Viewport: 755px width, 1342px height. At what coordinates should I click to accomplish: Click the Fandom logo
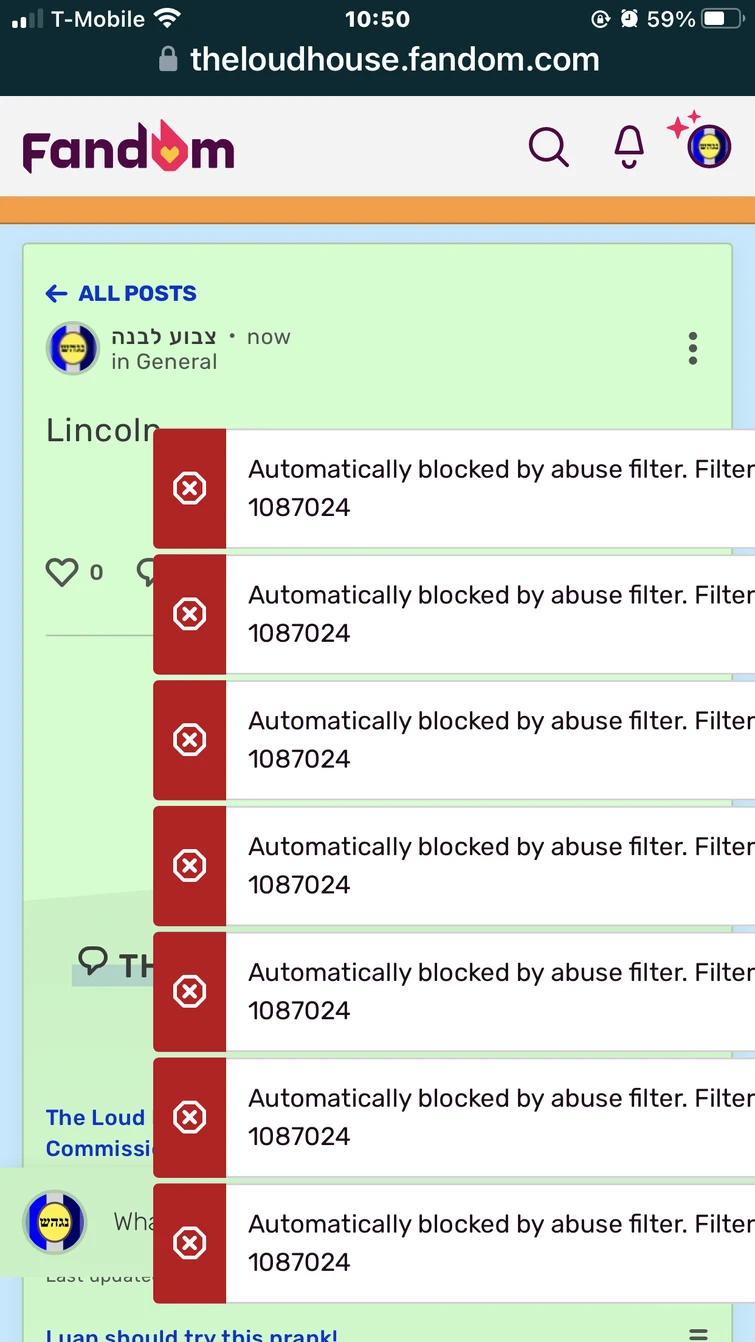coord(128,150)
